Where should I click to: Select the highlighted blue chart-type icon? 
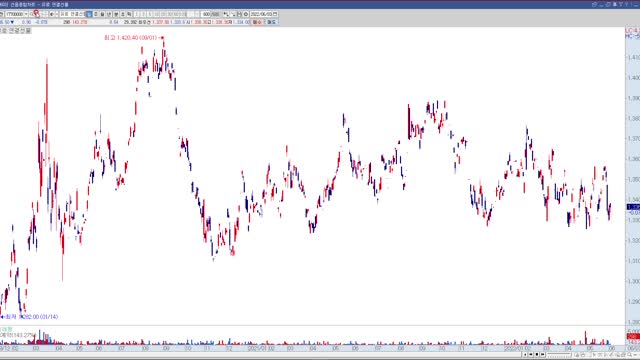(89, 14)
